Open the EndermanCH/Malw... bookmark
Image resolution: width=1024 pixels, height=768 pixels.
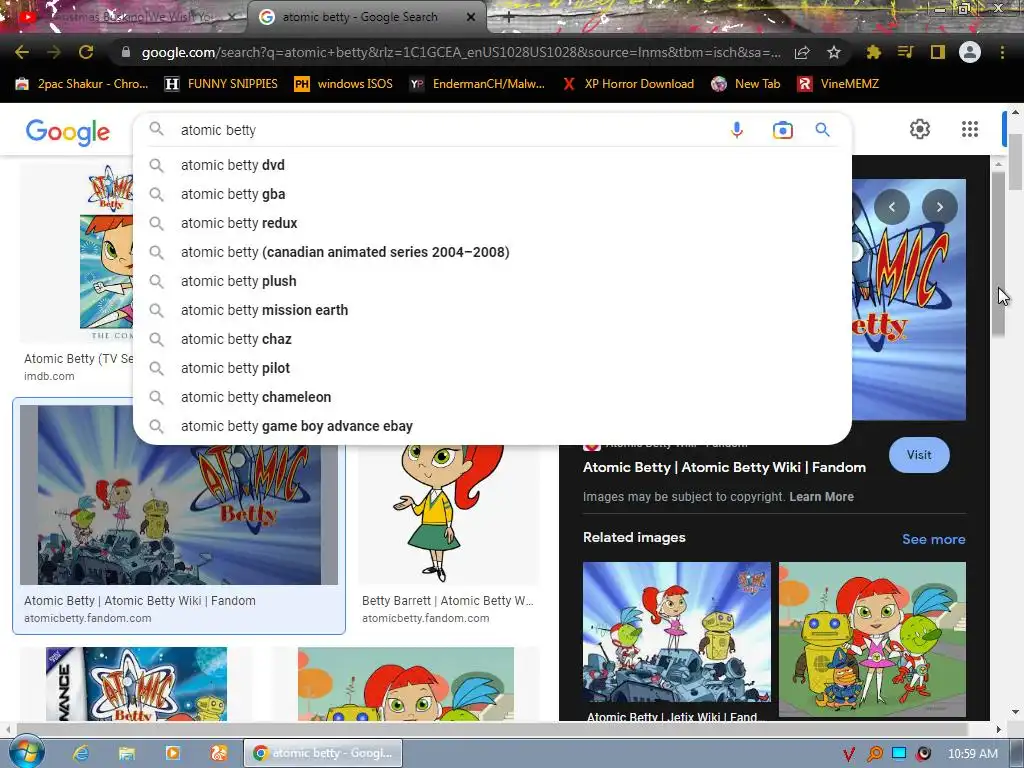point(477,84)
